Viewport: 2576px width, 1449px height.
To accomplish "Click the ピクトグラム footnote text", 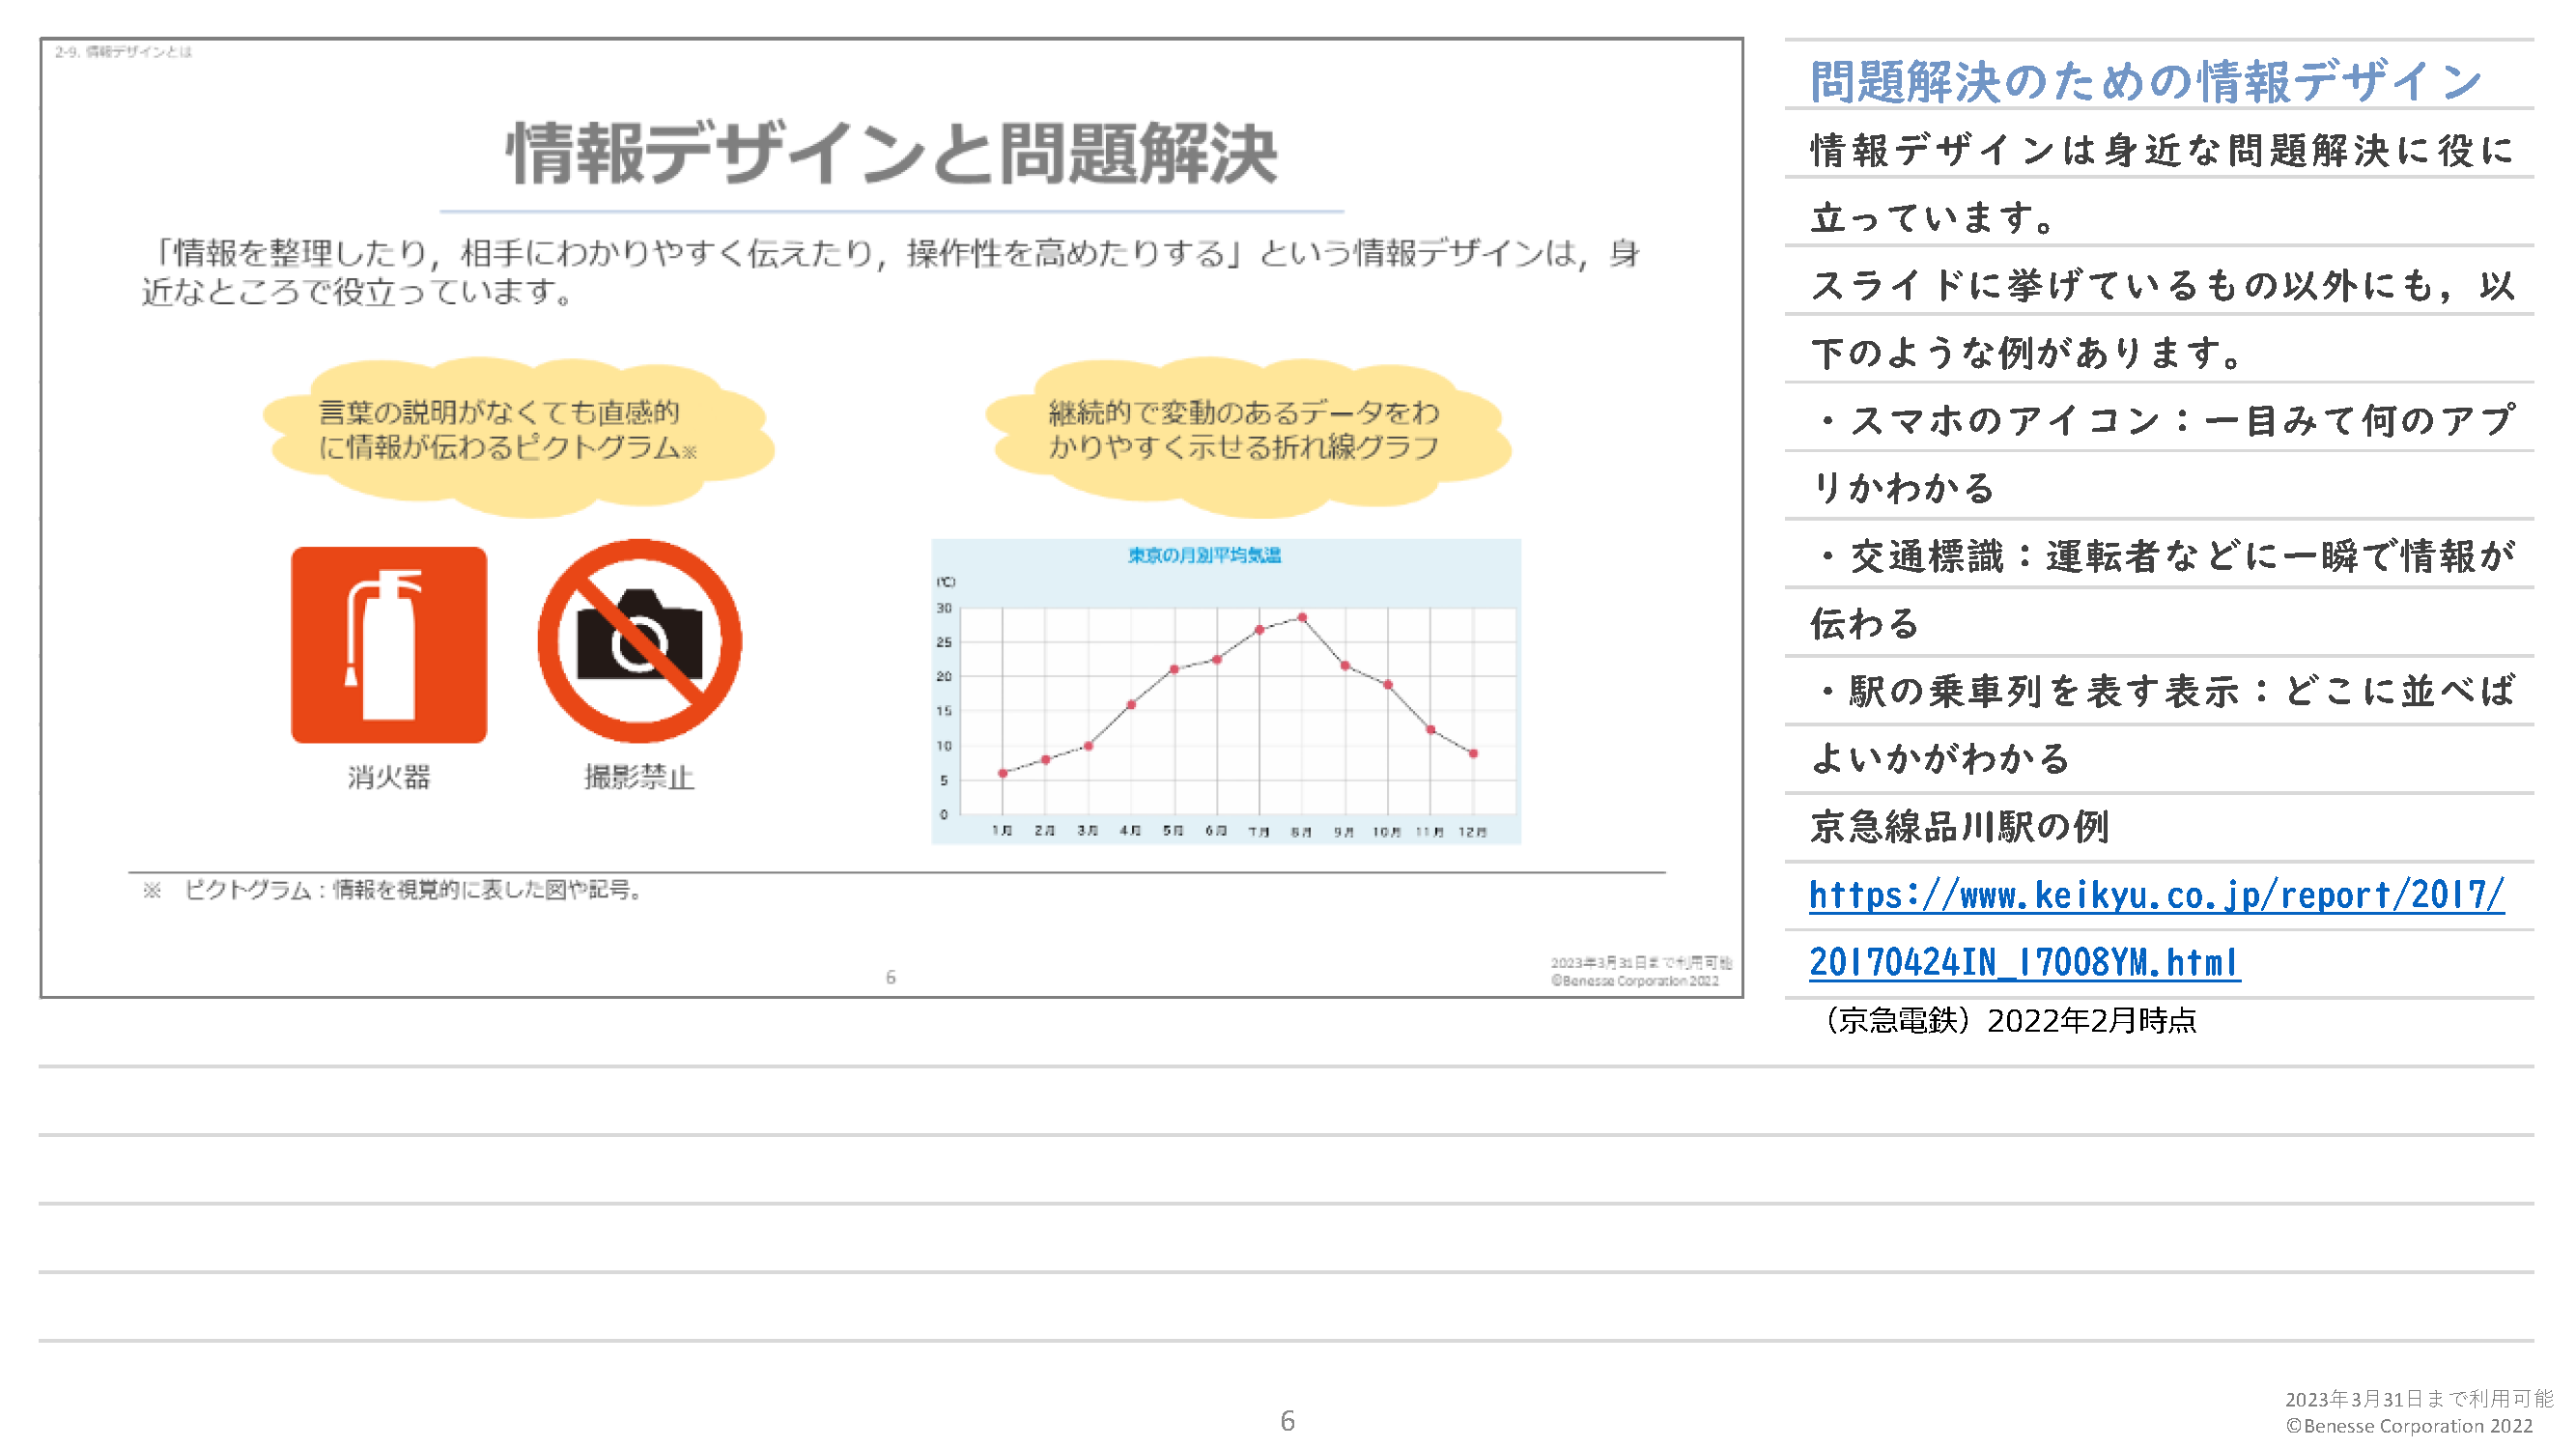I will (395, 890).
